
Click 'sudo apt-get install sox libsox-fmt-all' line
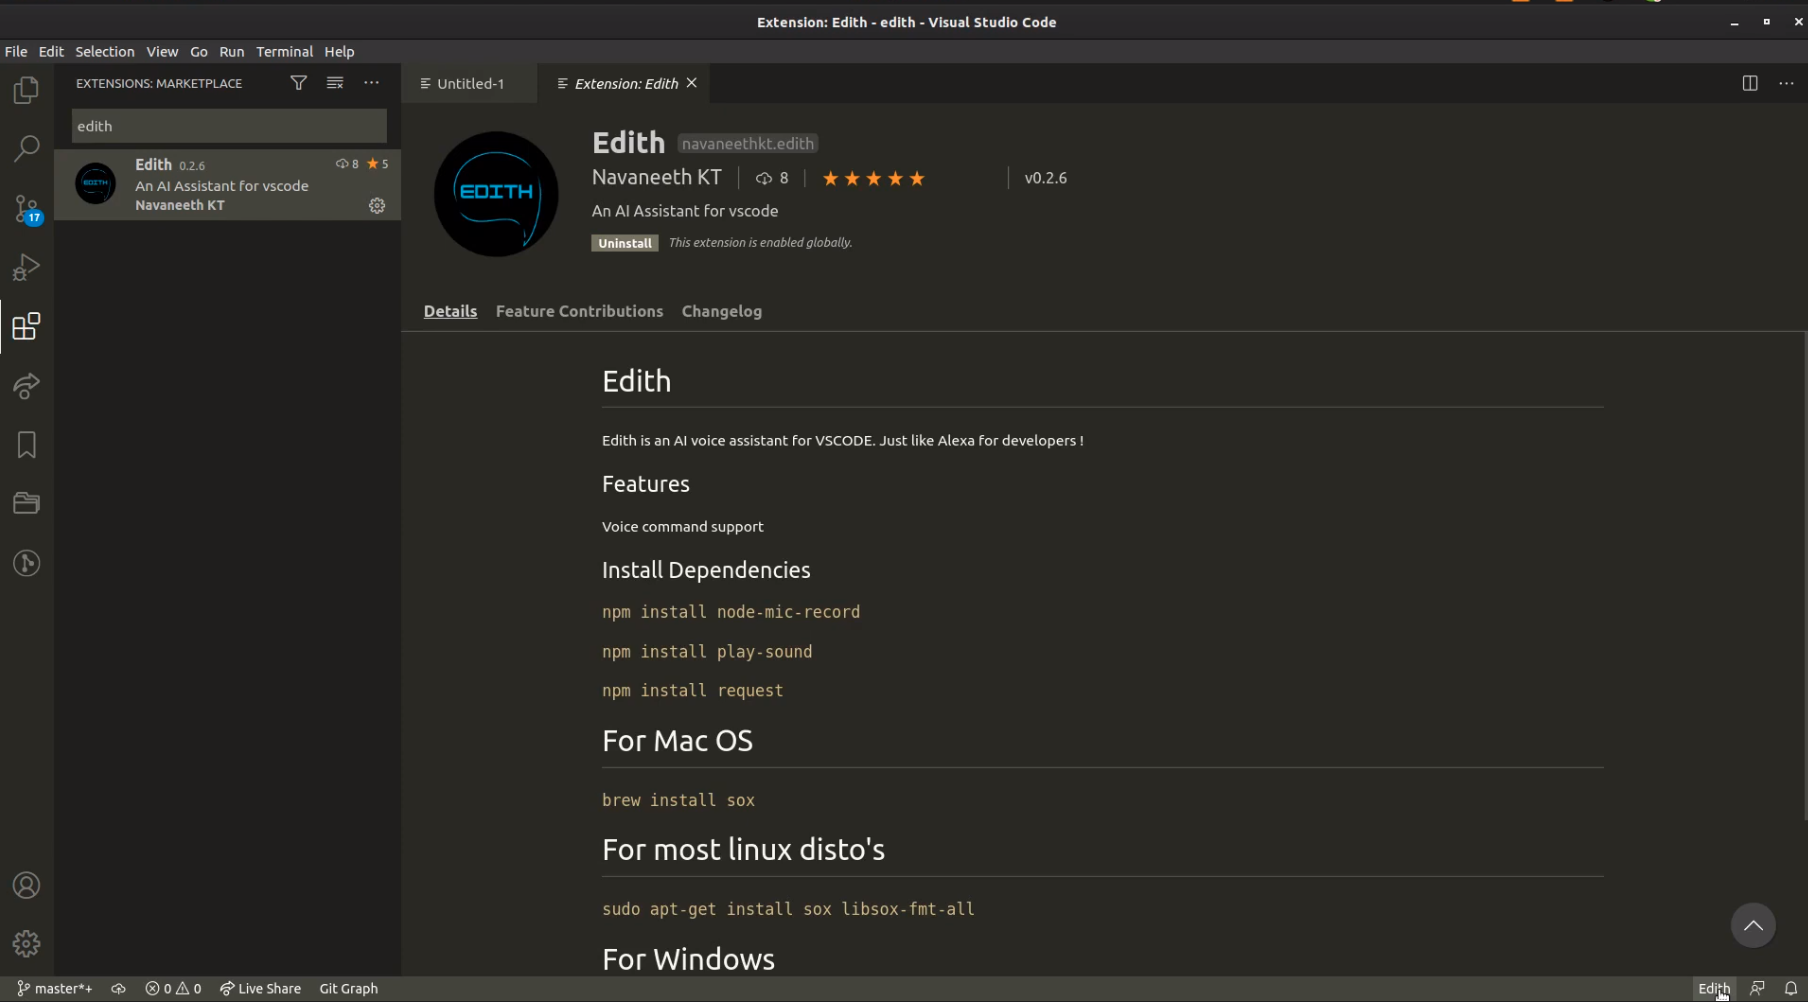click(788, 909)
